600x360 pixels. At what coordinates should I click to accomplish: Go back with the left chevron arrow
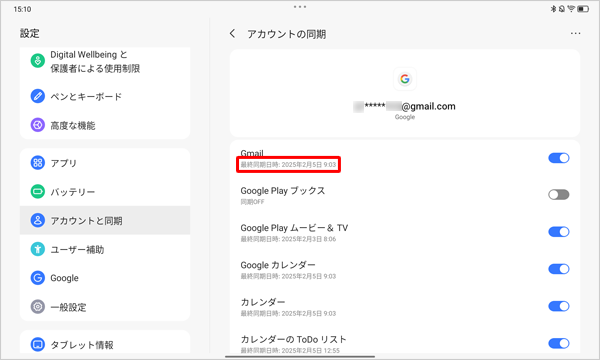[232, 34]
